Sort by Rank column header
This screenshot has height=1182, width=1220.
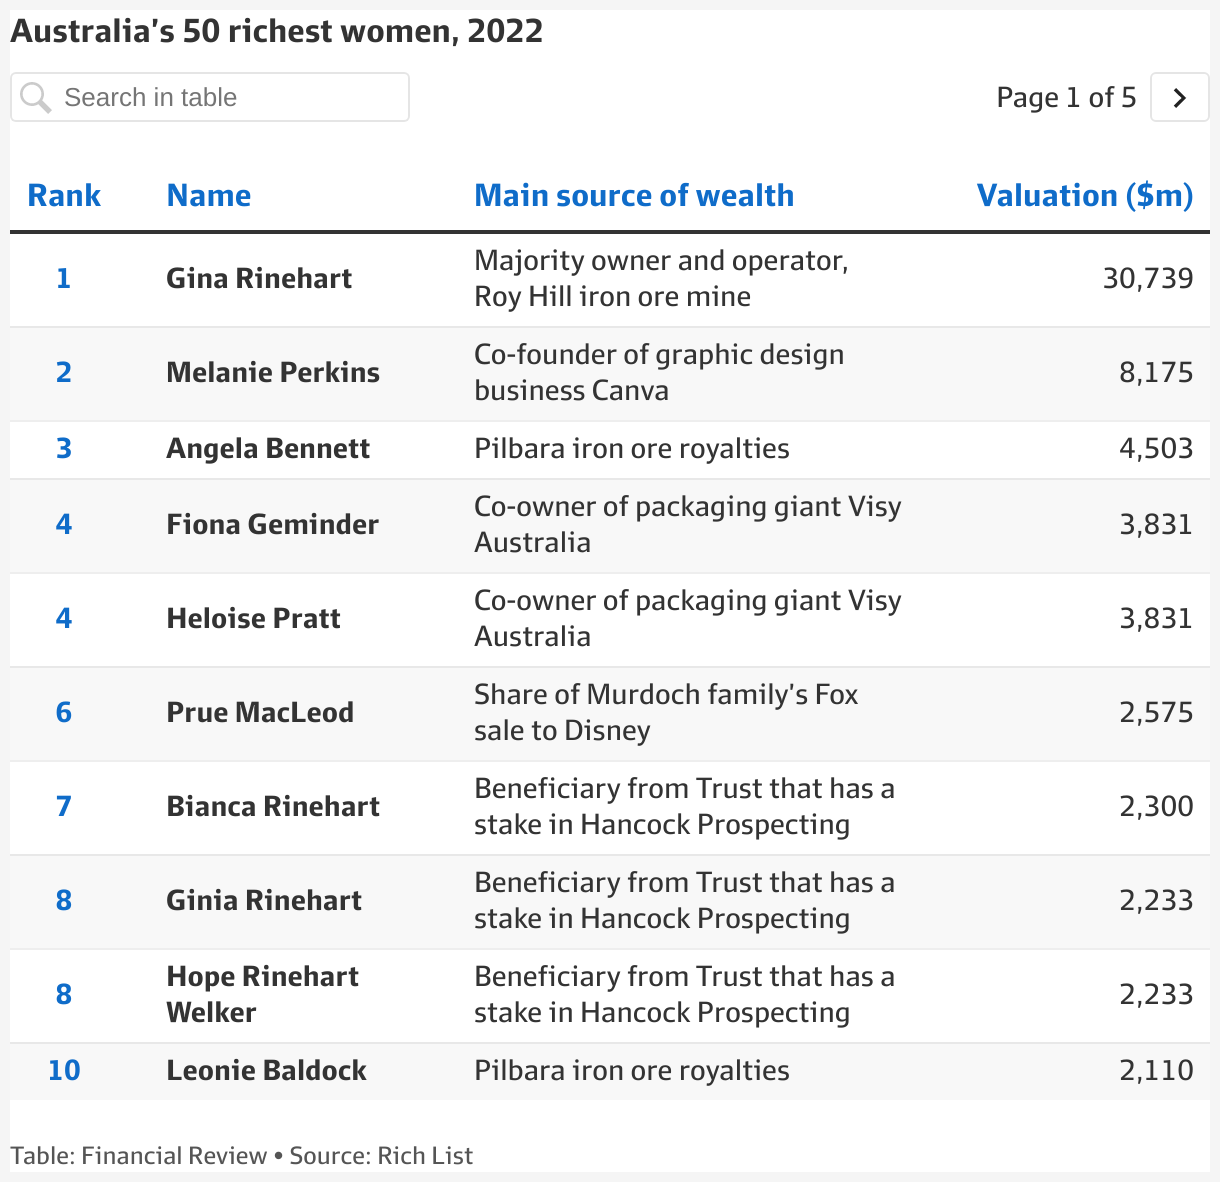tap(64, 195)
